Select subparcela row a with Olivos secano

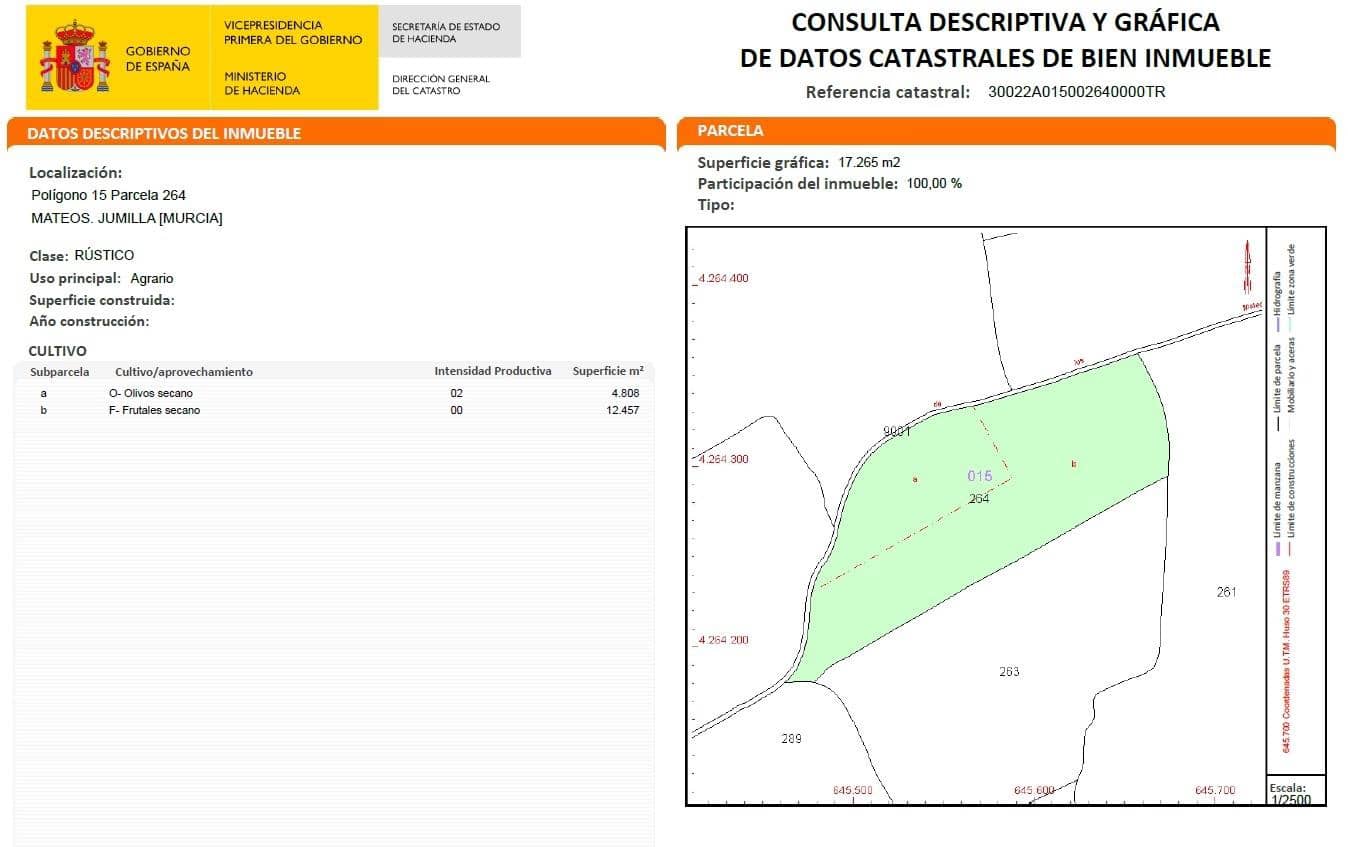[x=150, y=393]
